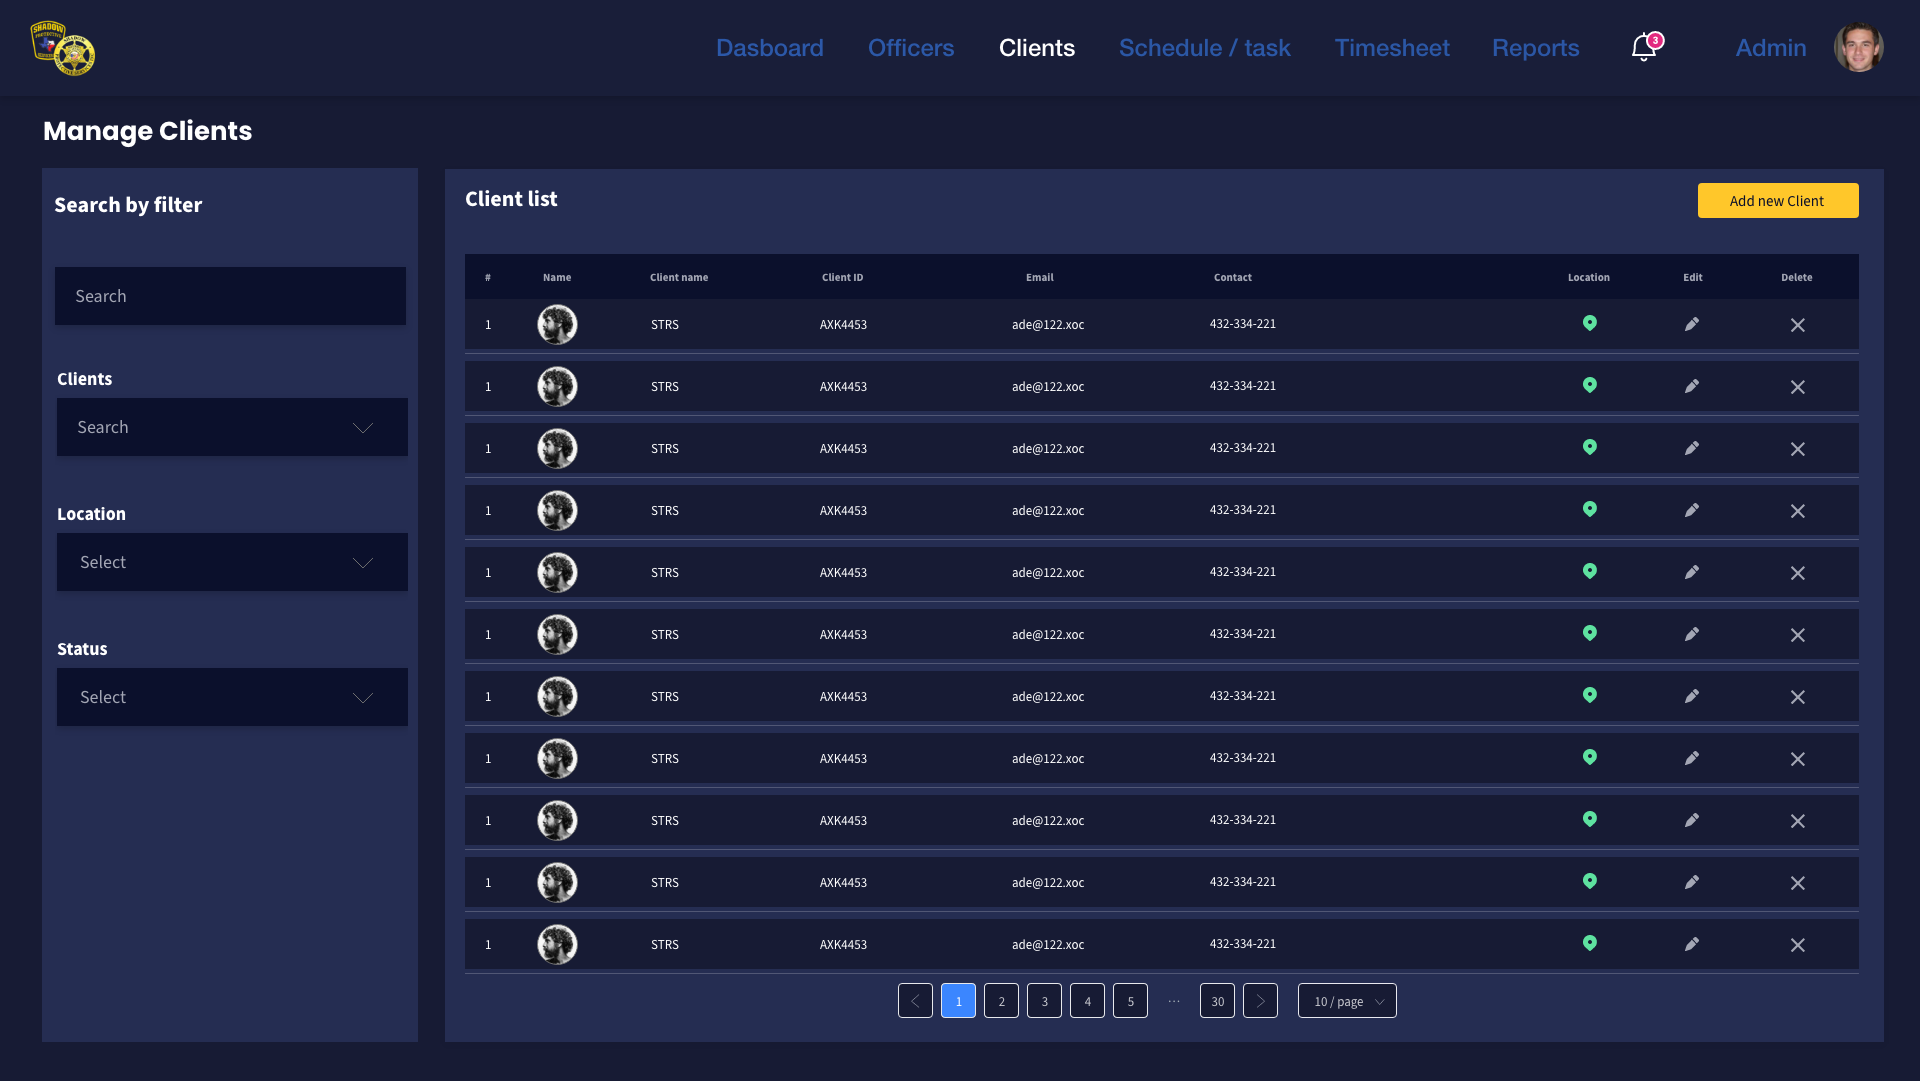Open the Status Select dropdown
Image resolution: width=1920 pixels, height=1081 pixels.
tap(232, 697)
